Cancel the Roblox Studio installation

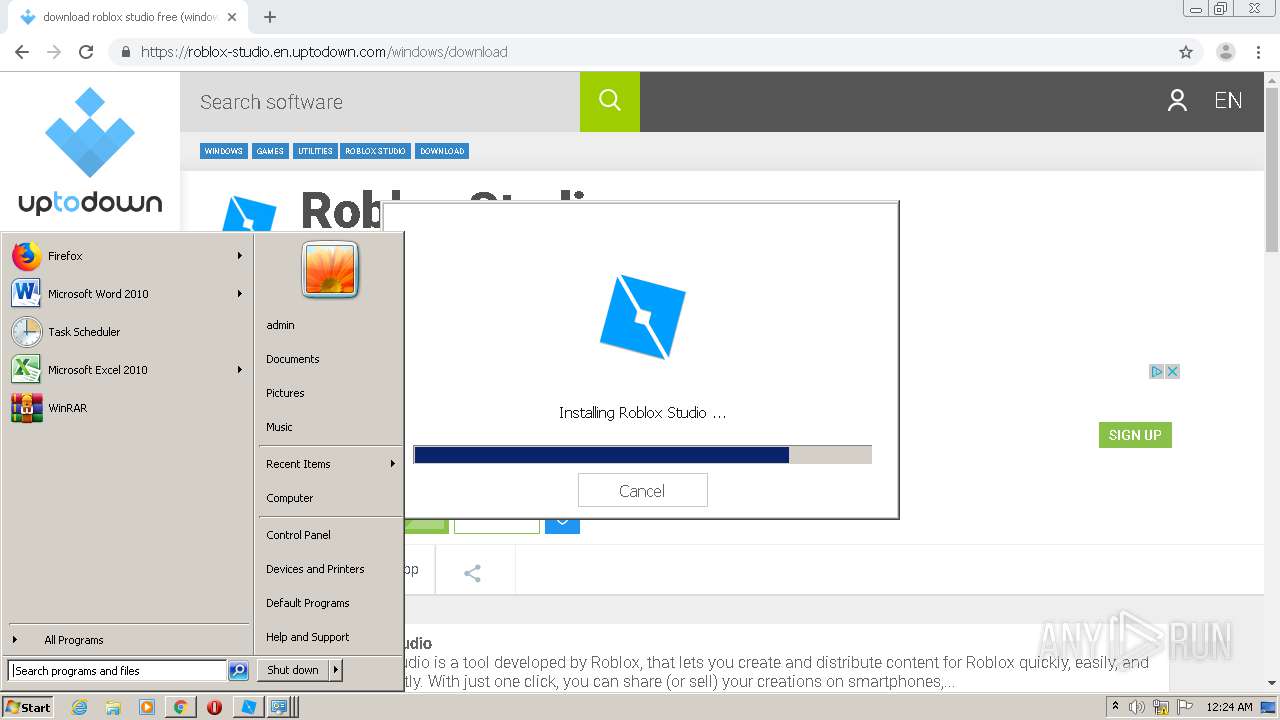tap(642, 491)
